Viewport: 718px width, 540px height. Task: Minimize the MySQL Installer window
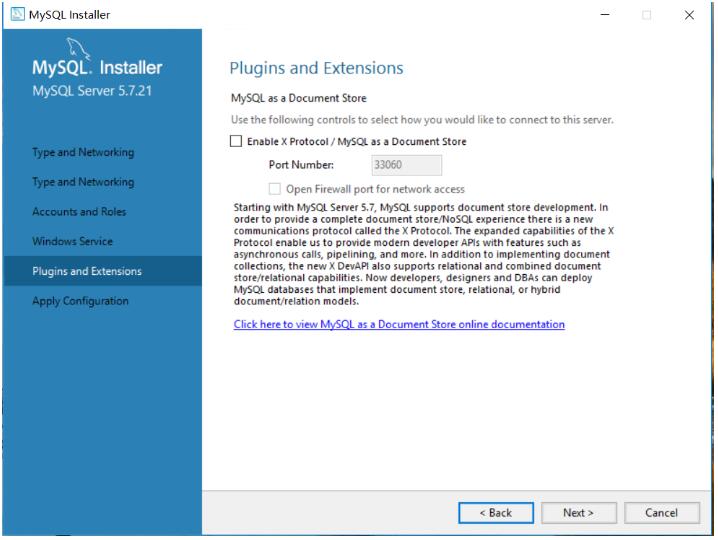click(605, 15)
